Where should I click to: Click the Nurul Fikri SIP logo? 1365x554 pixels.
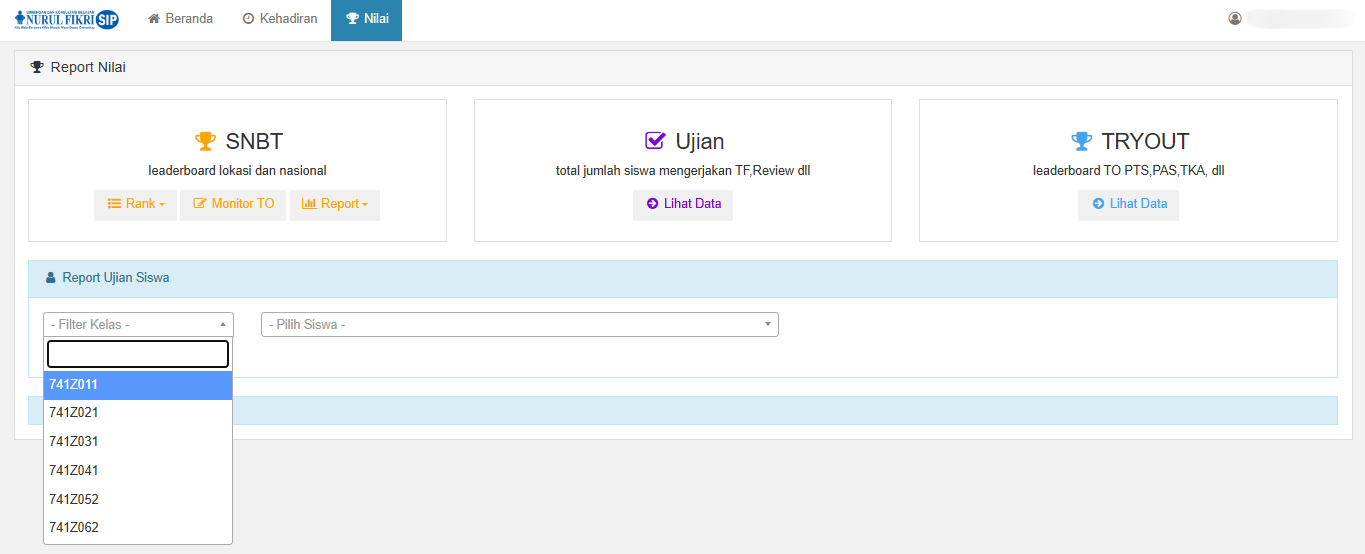[66, 19]
